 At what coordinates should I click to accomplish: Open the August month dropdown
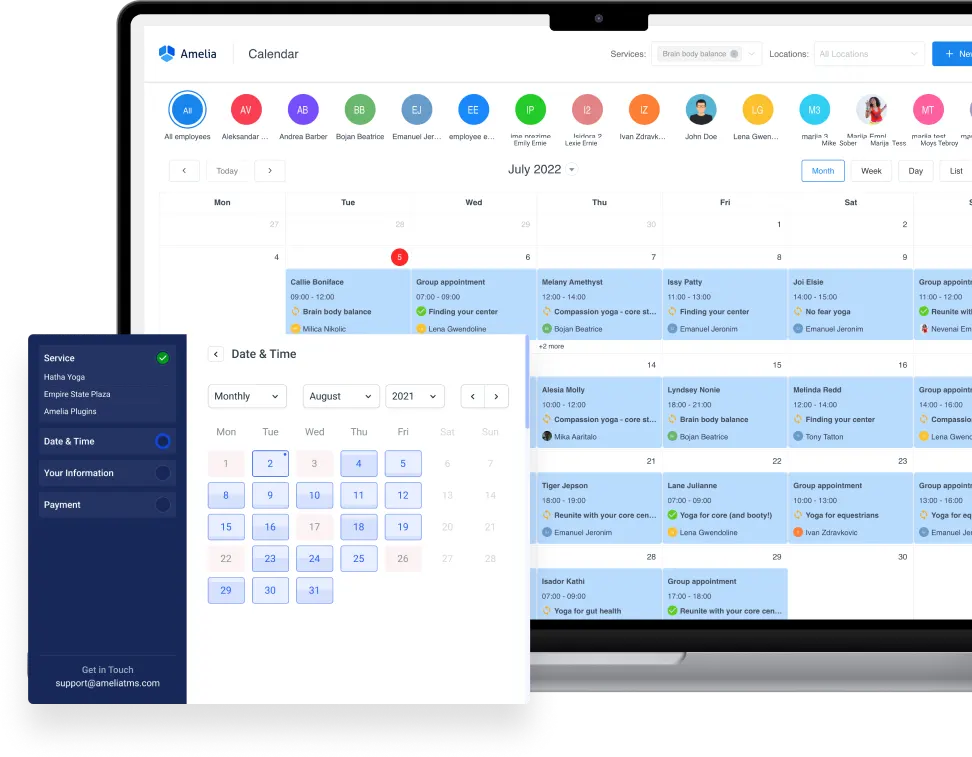[x=340, y=397]
